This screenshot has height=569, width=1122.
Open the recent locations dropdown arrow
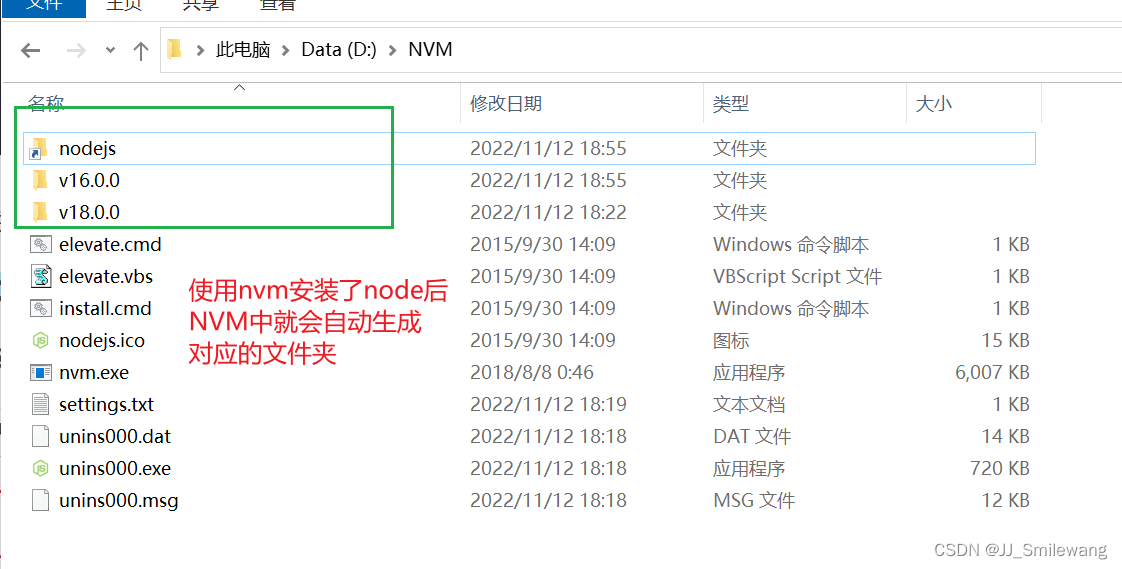(110, 50)
